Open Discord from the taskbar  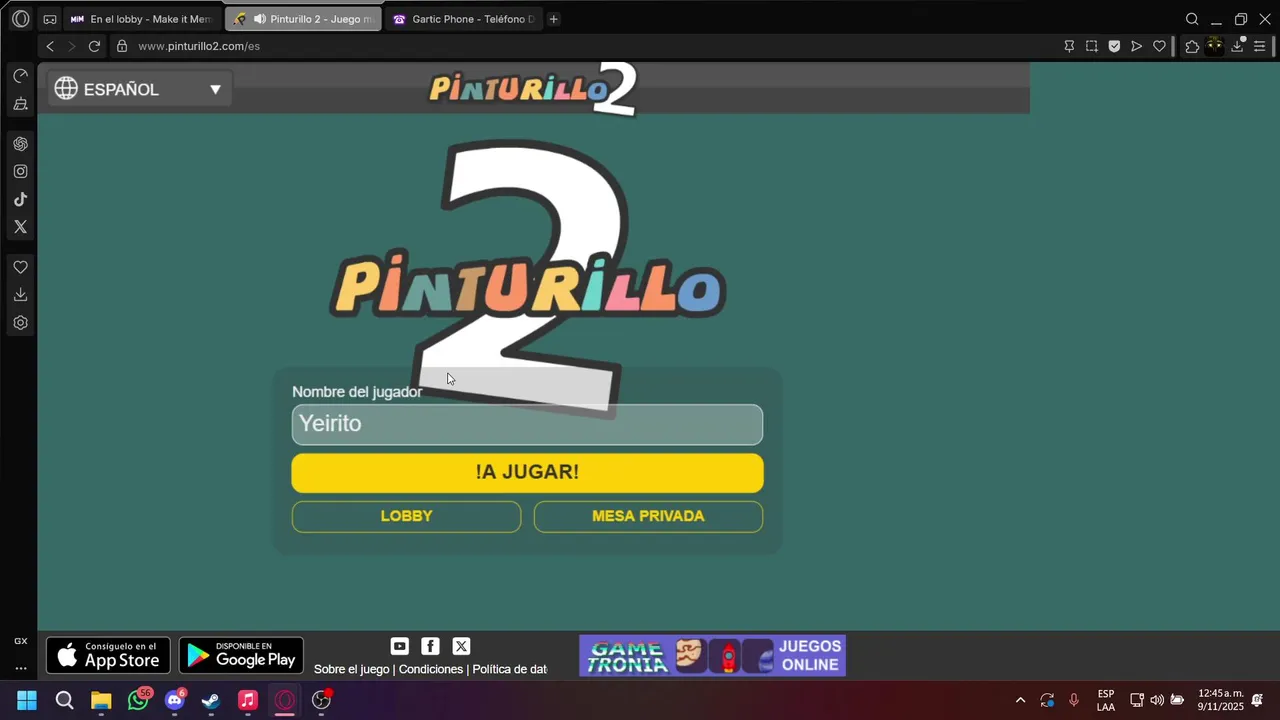pyautogui.click(x=175, y=700)
